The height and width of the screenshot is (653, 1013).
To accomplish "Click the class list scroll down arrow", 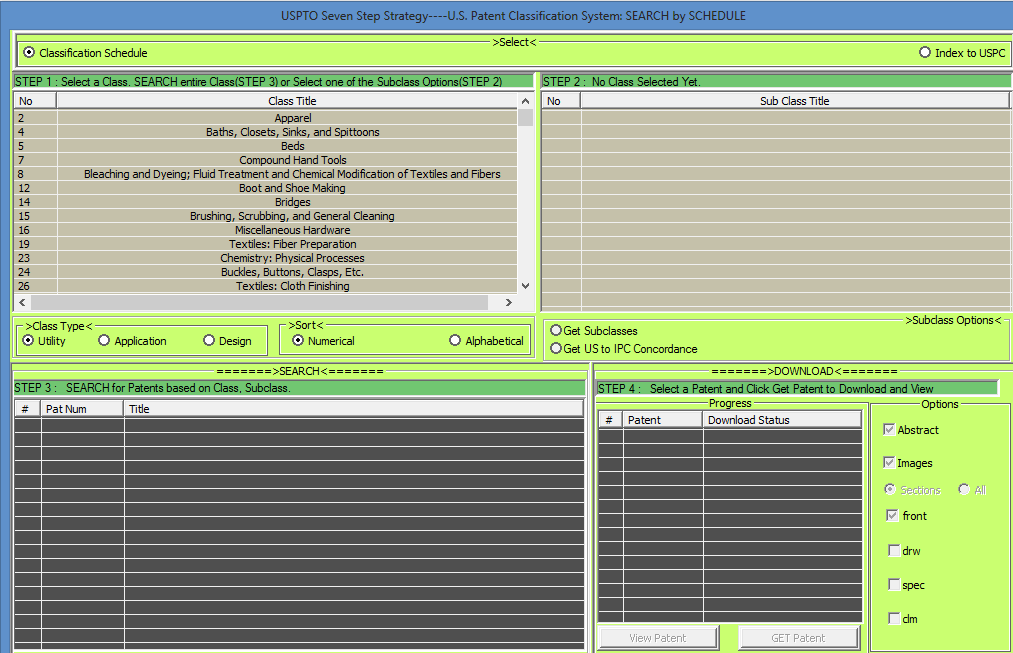I will click(525, 285).
